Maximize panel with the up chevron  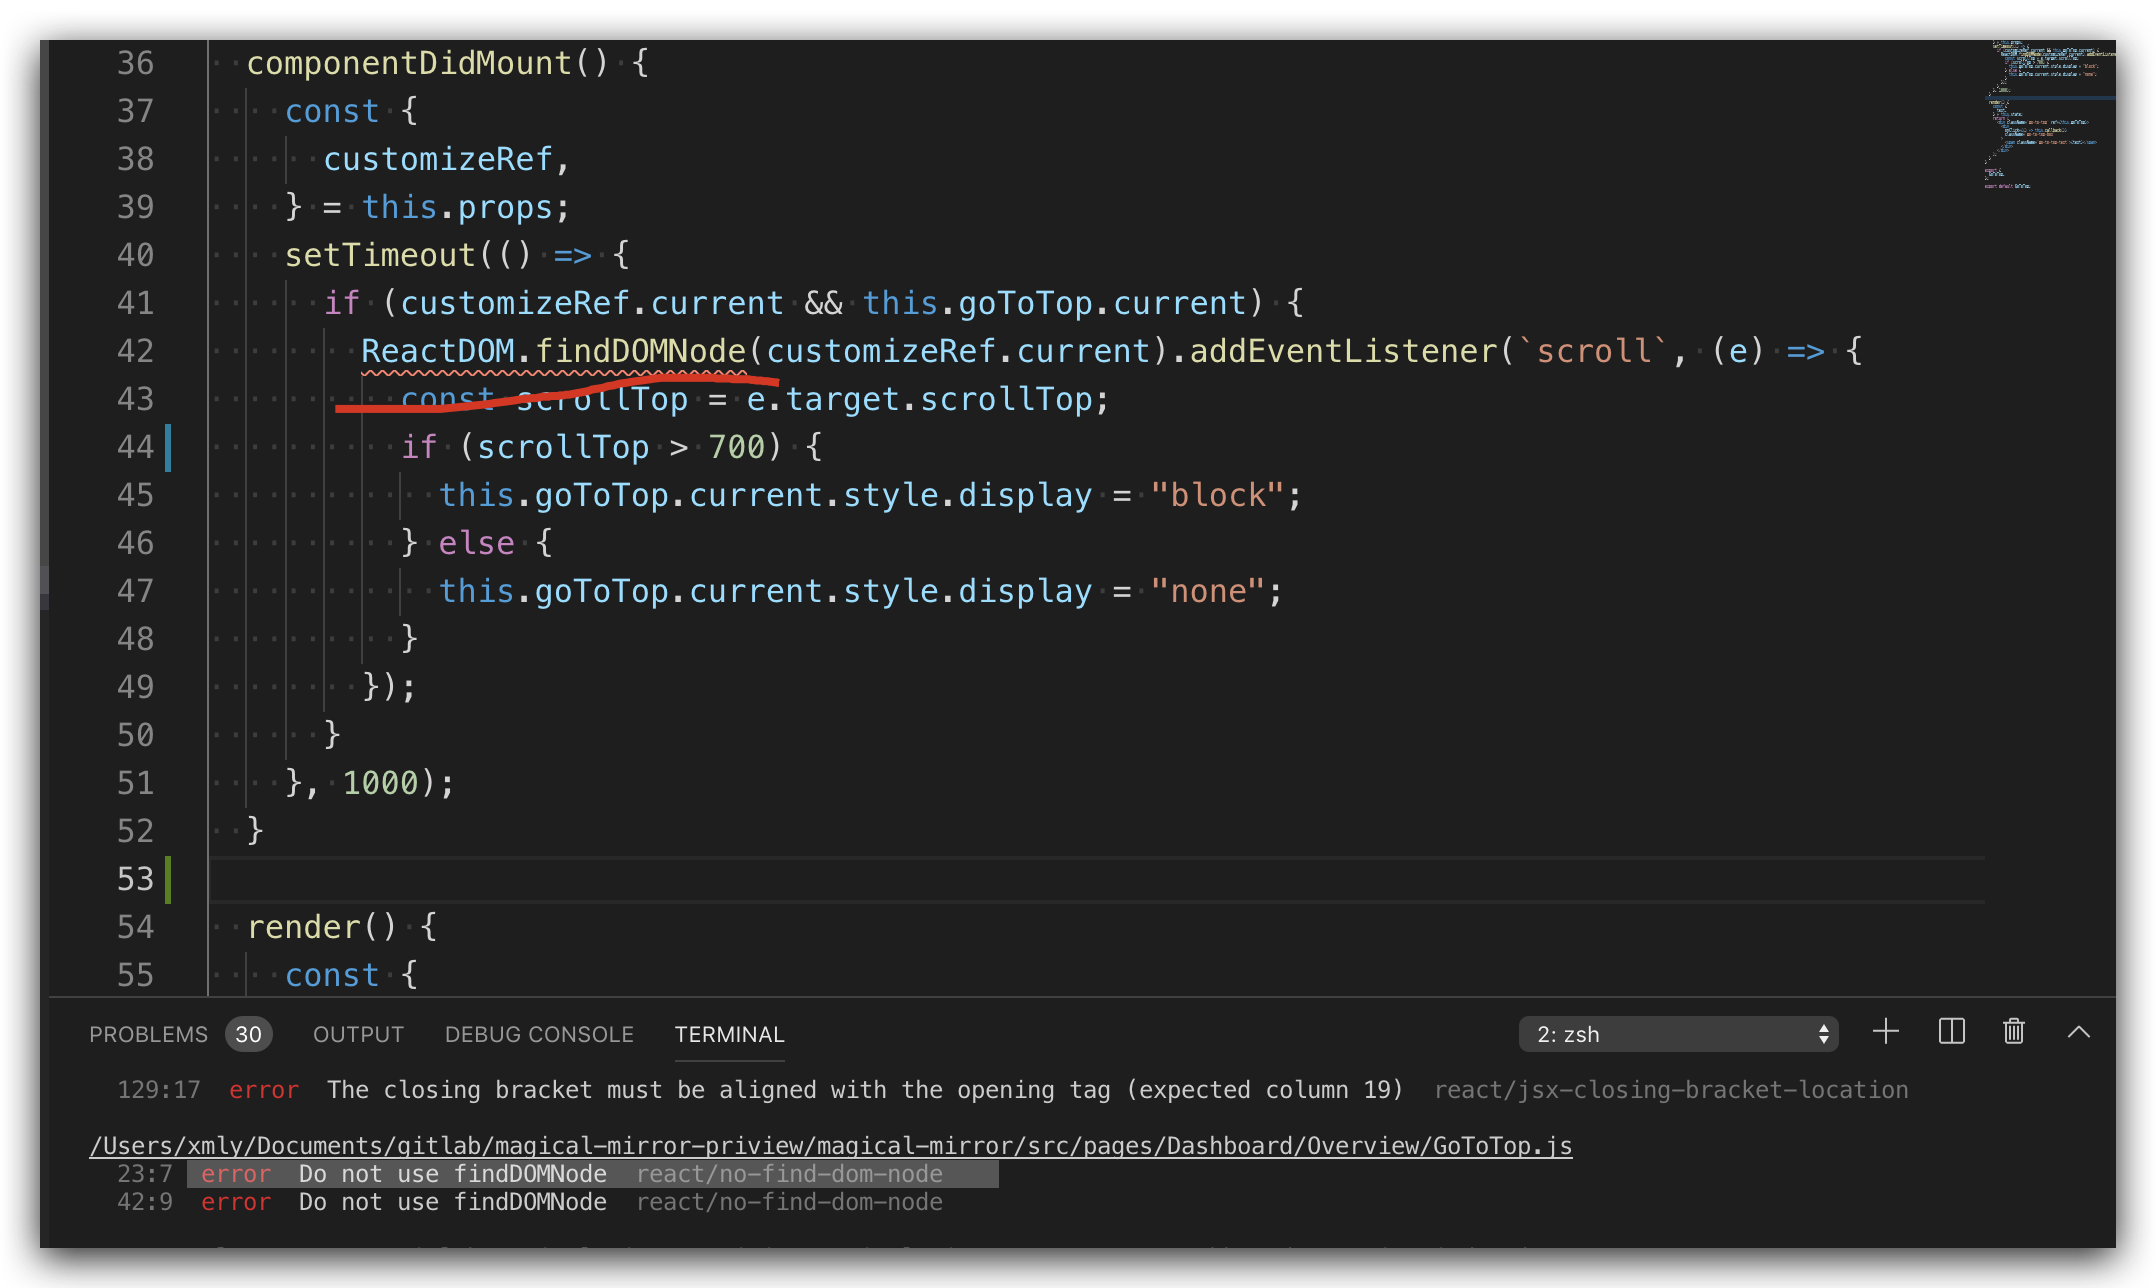pyautogui.click(x=2079, y=1033)
